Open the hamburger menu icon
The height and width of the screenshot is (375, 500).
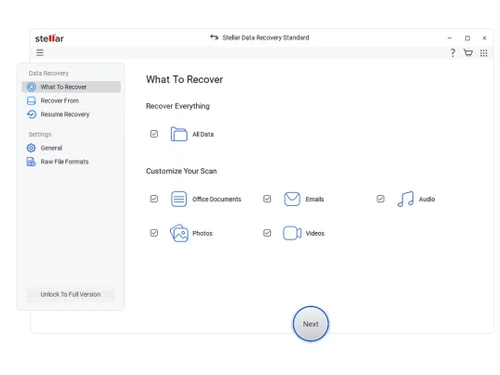(x=40, y=53)
